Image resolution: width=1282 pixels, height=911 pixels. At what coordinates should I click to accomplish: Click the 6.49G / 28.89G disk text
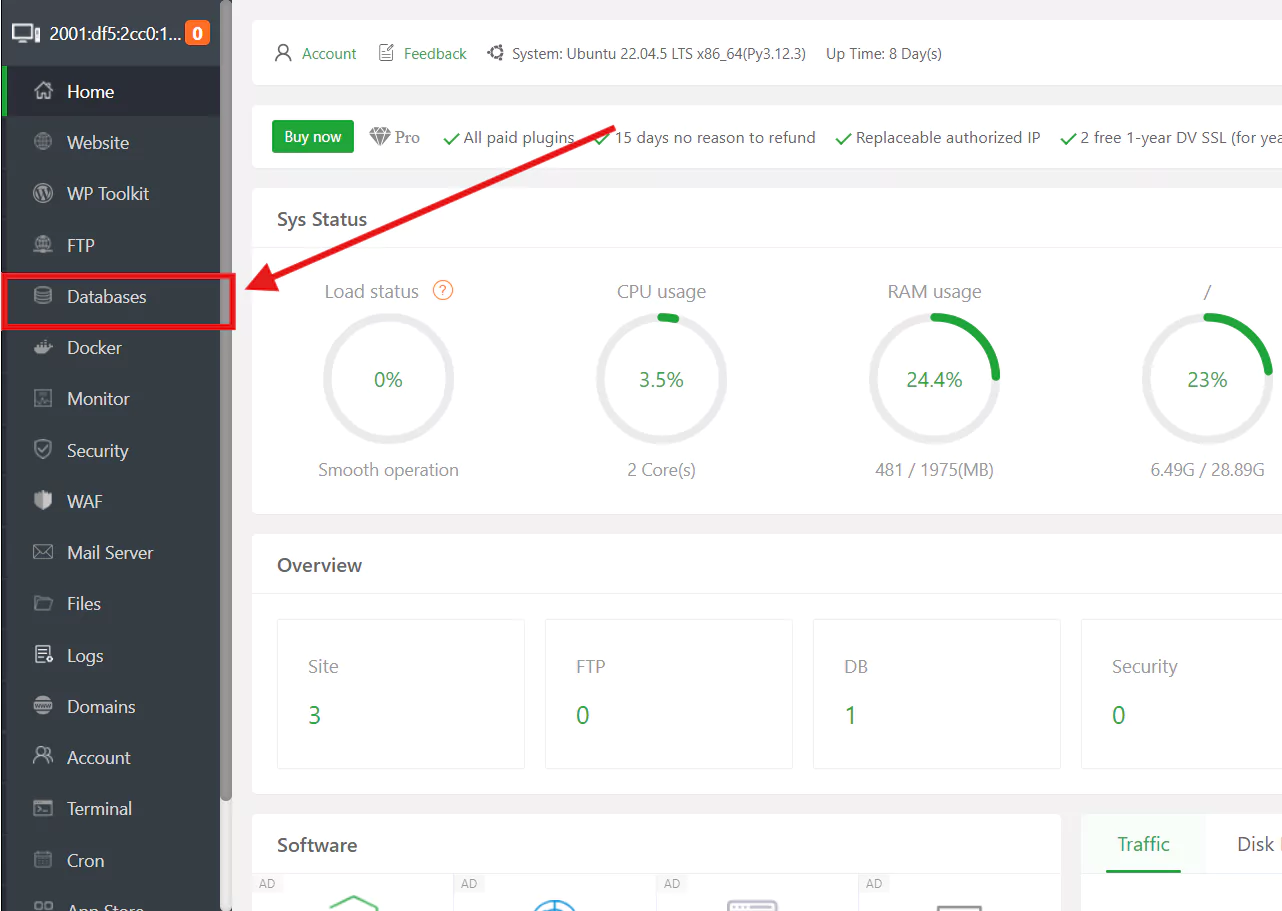[x=1207, y=470]
